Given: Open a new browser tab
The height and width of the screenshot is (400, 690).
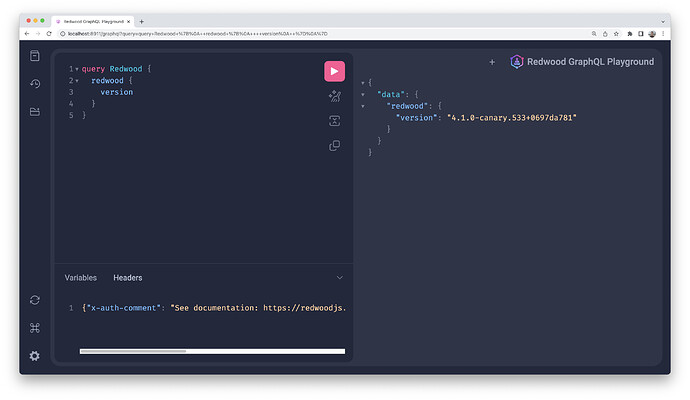Looking at the screenshot, I should [x=142, y=21].
